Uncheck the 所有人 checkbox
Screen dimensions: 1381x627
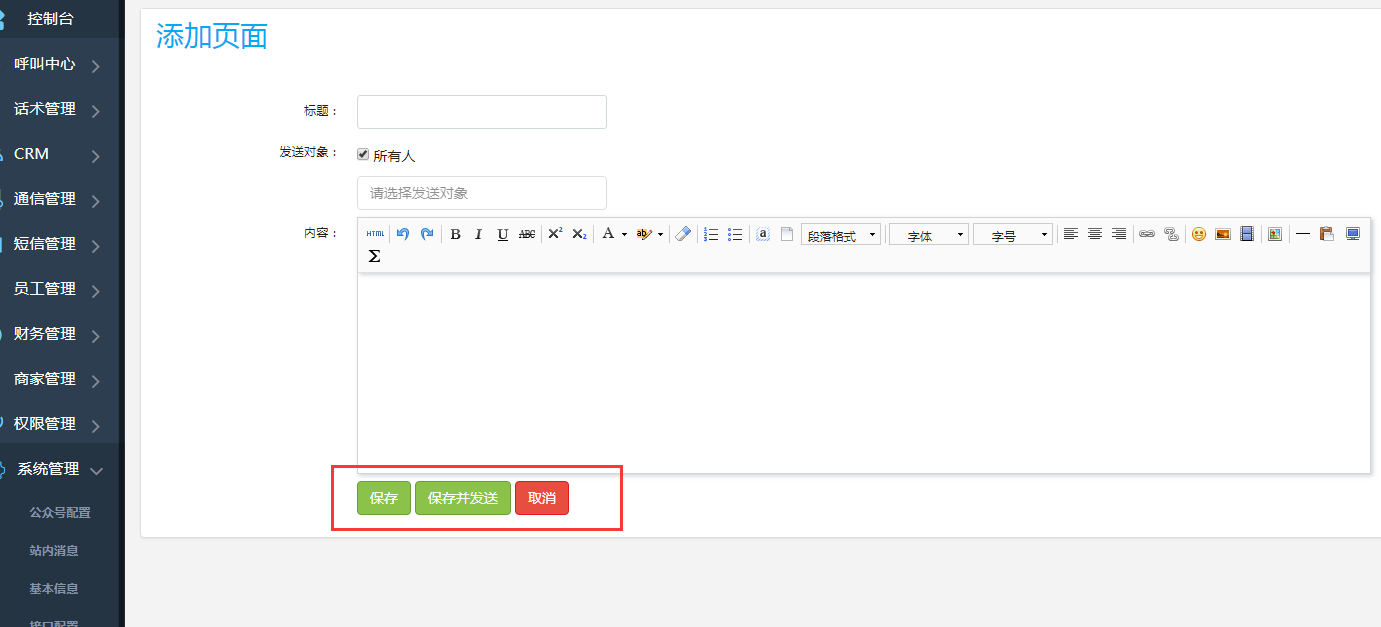point(363,154)
